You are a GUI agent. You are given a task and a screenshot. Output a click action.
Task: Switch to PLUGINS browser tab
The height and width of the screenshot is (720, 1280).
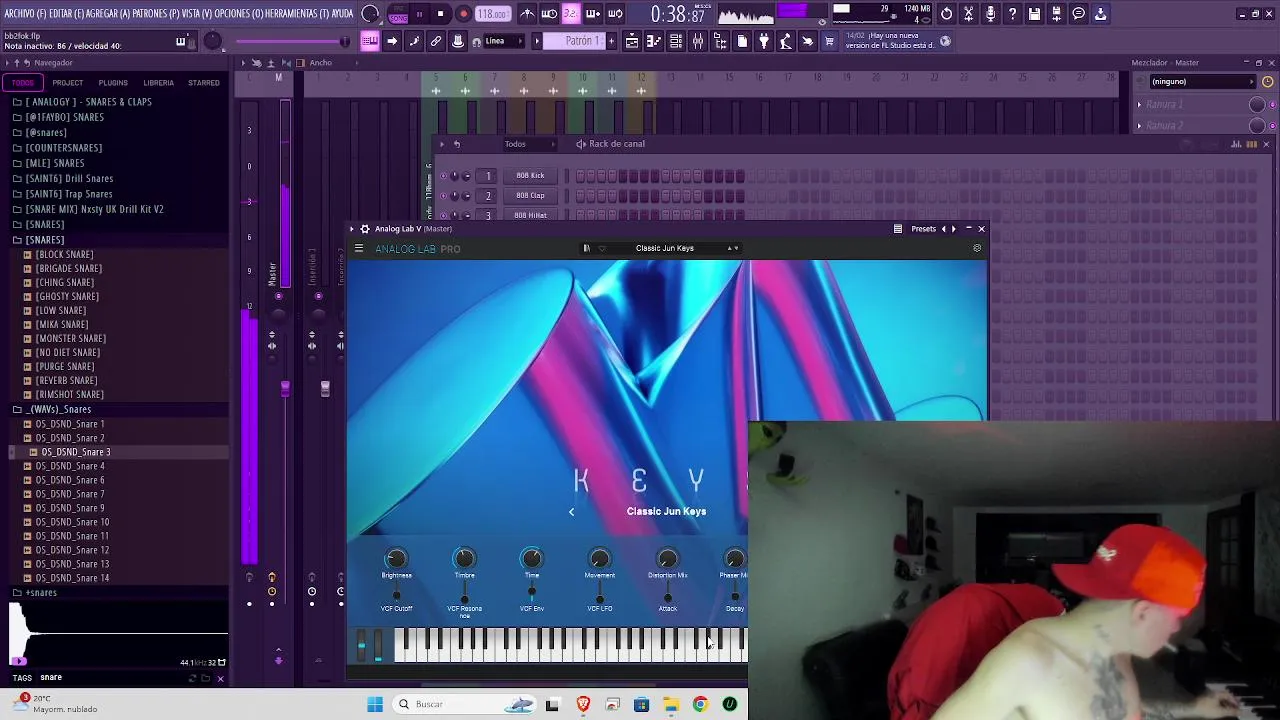point(113,83)
